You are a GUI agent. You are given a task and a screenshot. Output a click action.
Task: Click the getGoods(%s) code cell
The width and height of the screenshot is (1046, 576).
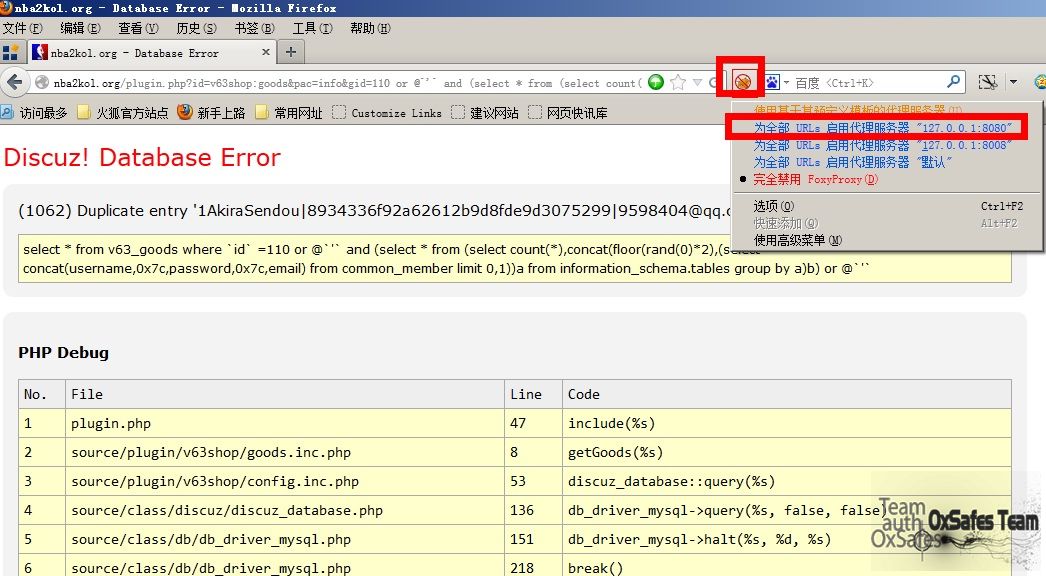tap(787, 452)
